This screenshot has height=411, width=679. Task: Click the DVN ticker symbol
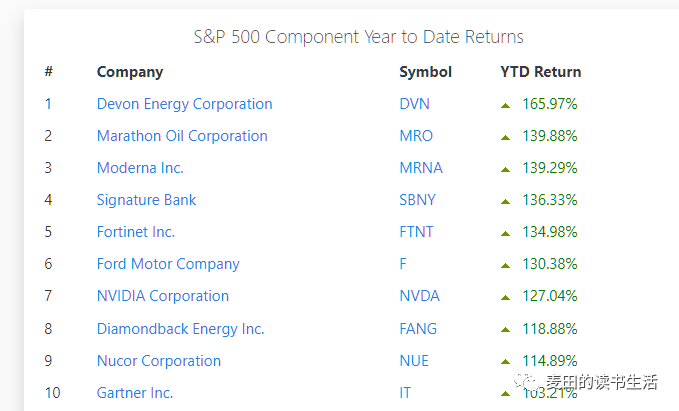tap(414, 104)
